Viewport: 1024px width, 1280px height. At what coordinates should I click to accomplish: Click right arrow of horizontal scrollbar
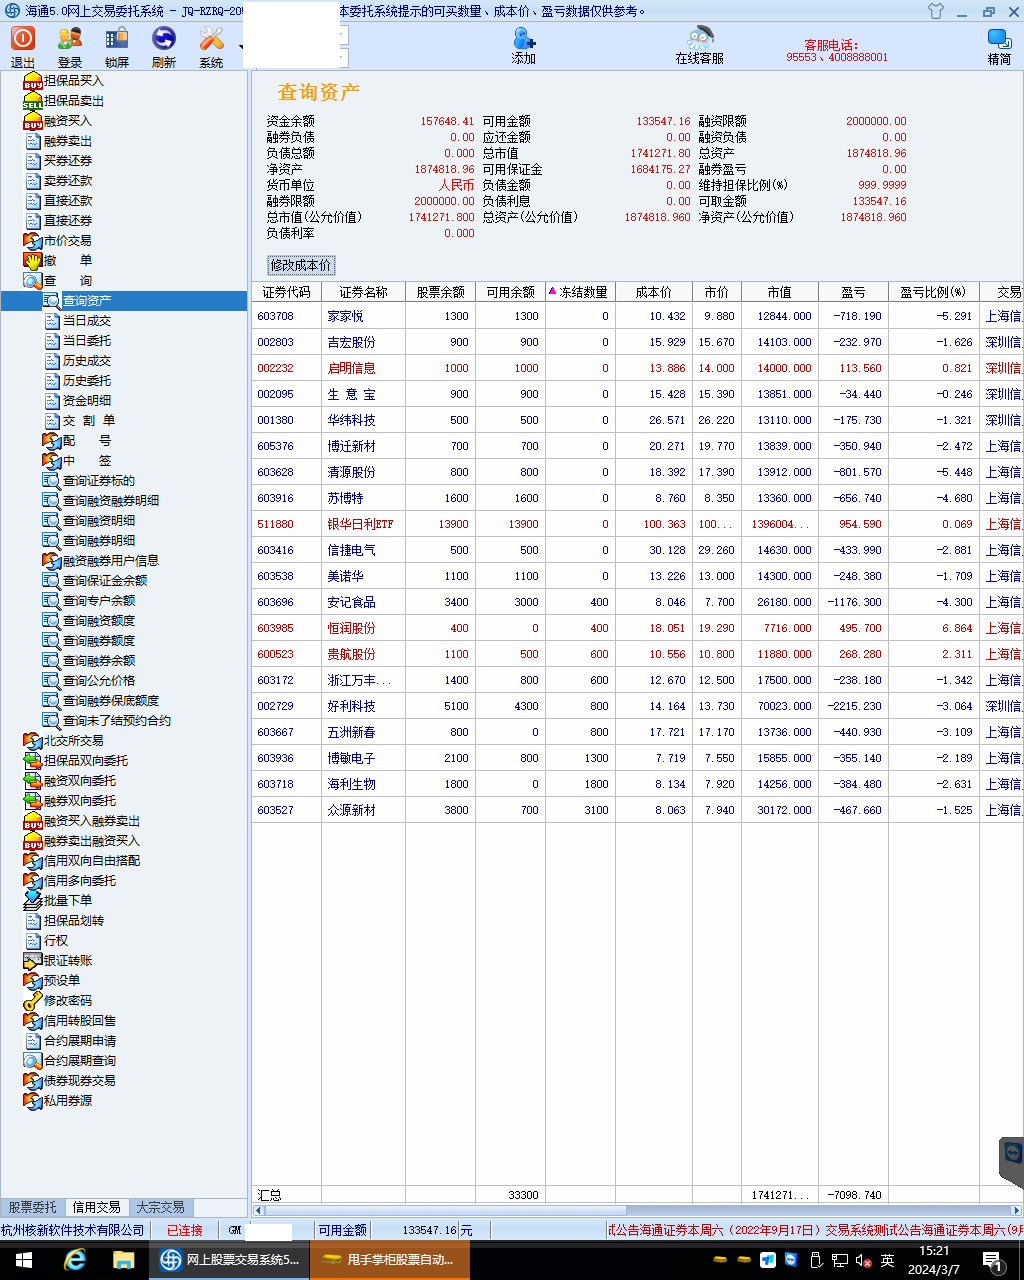coord(1016,1210)
